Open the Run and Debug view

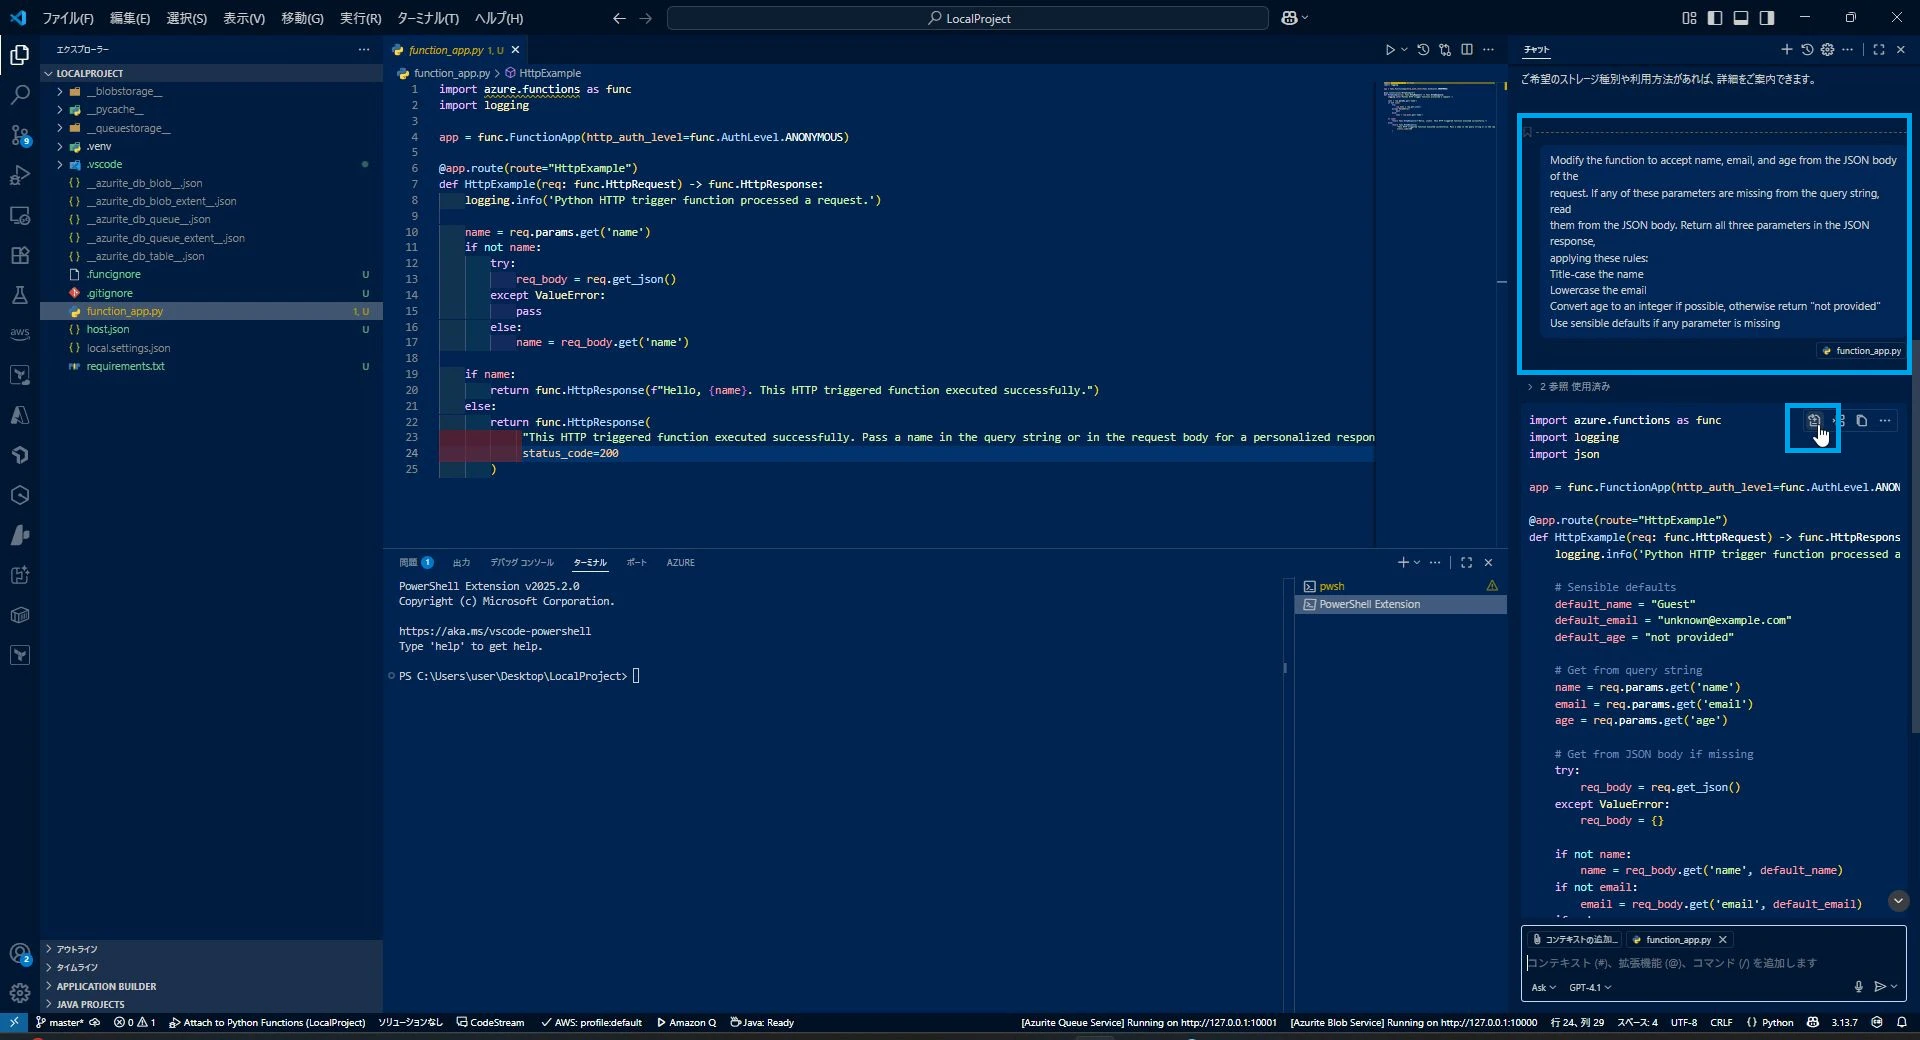click(x=20, y=175)
